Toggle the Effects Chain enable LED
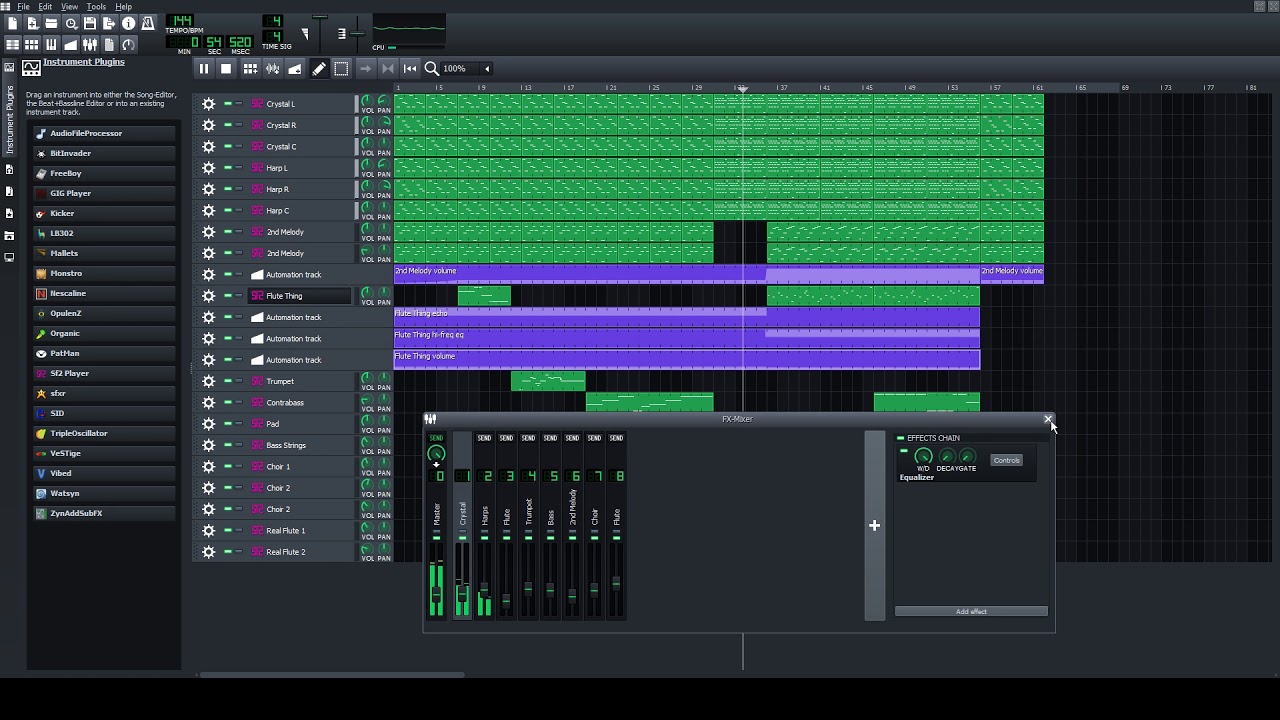The height and width of the screenshot is (720, 1280). [900, 438]
